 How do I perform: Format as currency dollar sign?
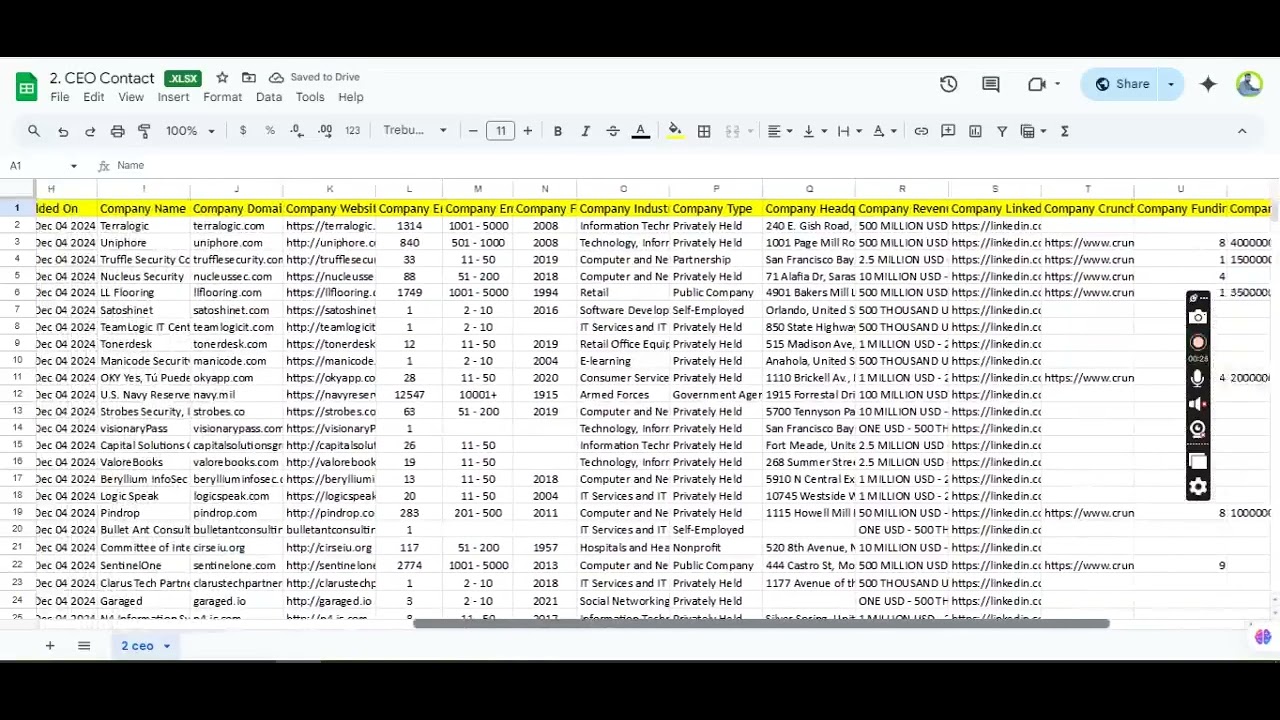tap(243, 131)
